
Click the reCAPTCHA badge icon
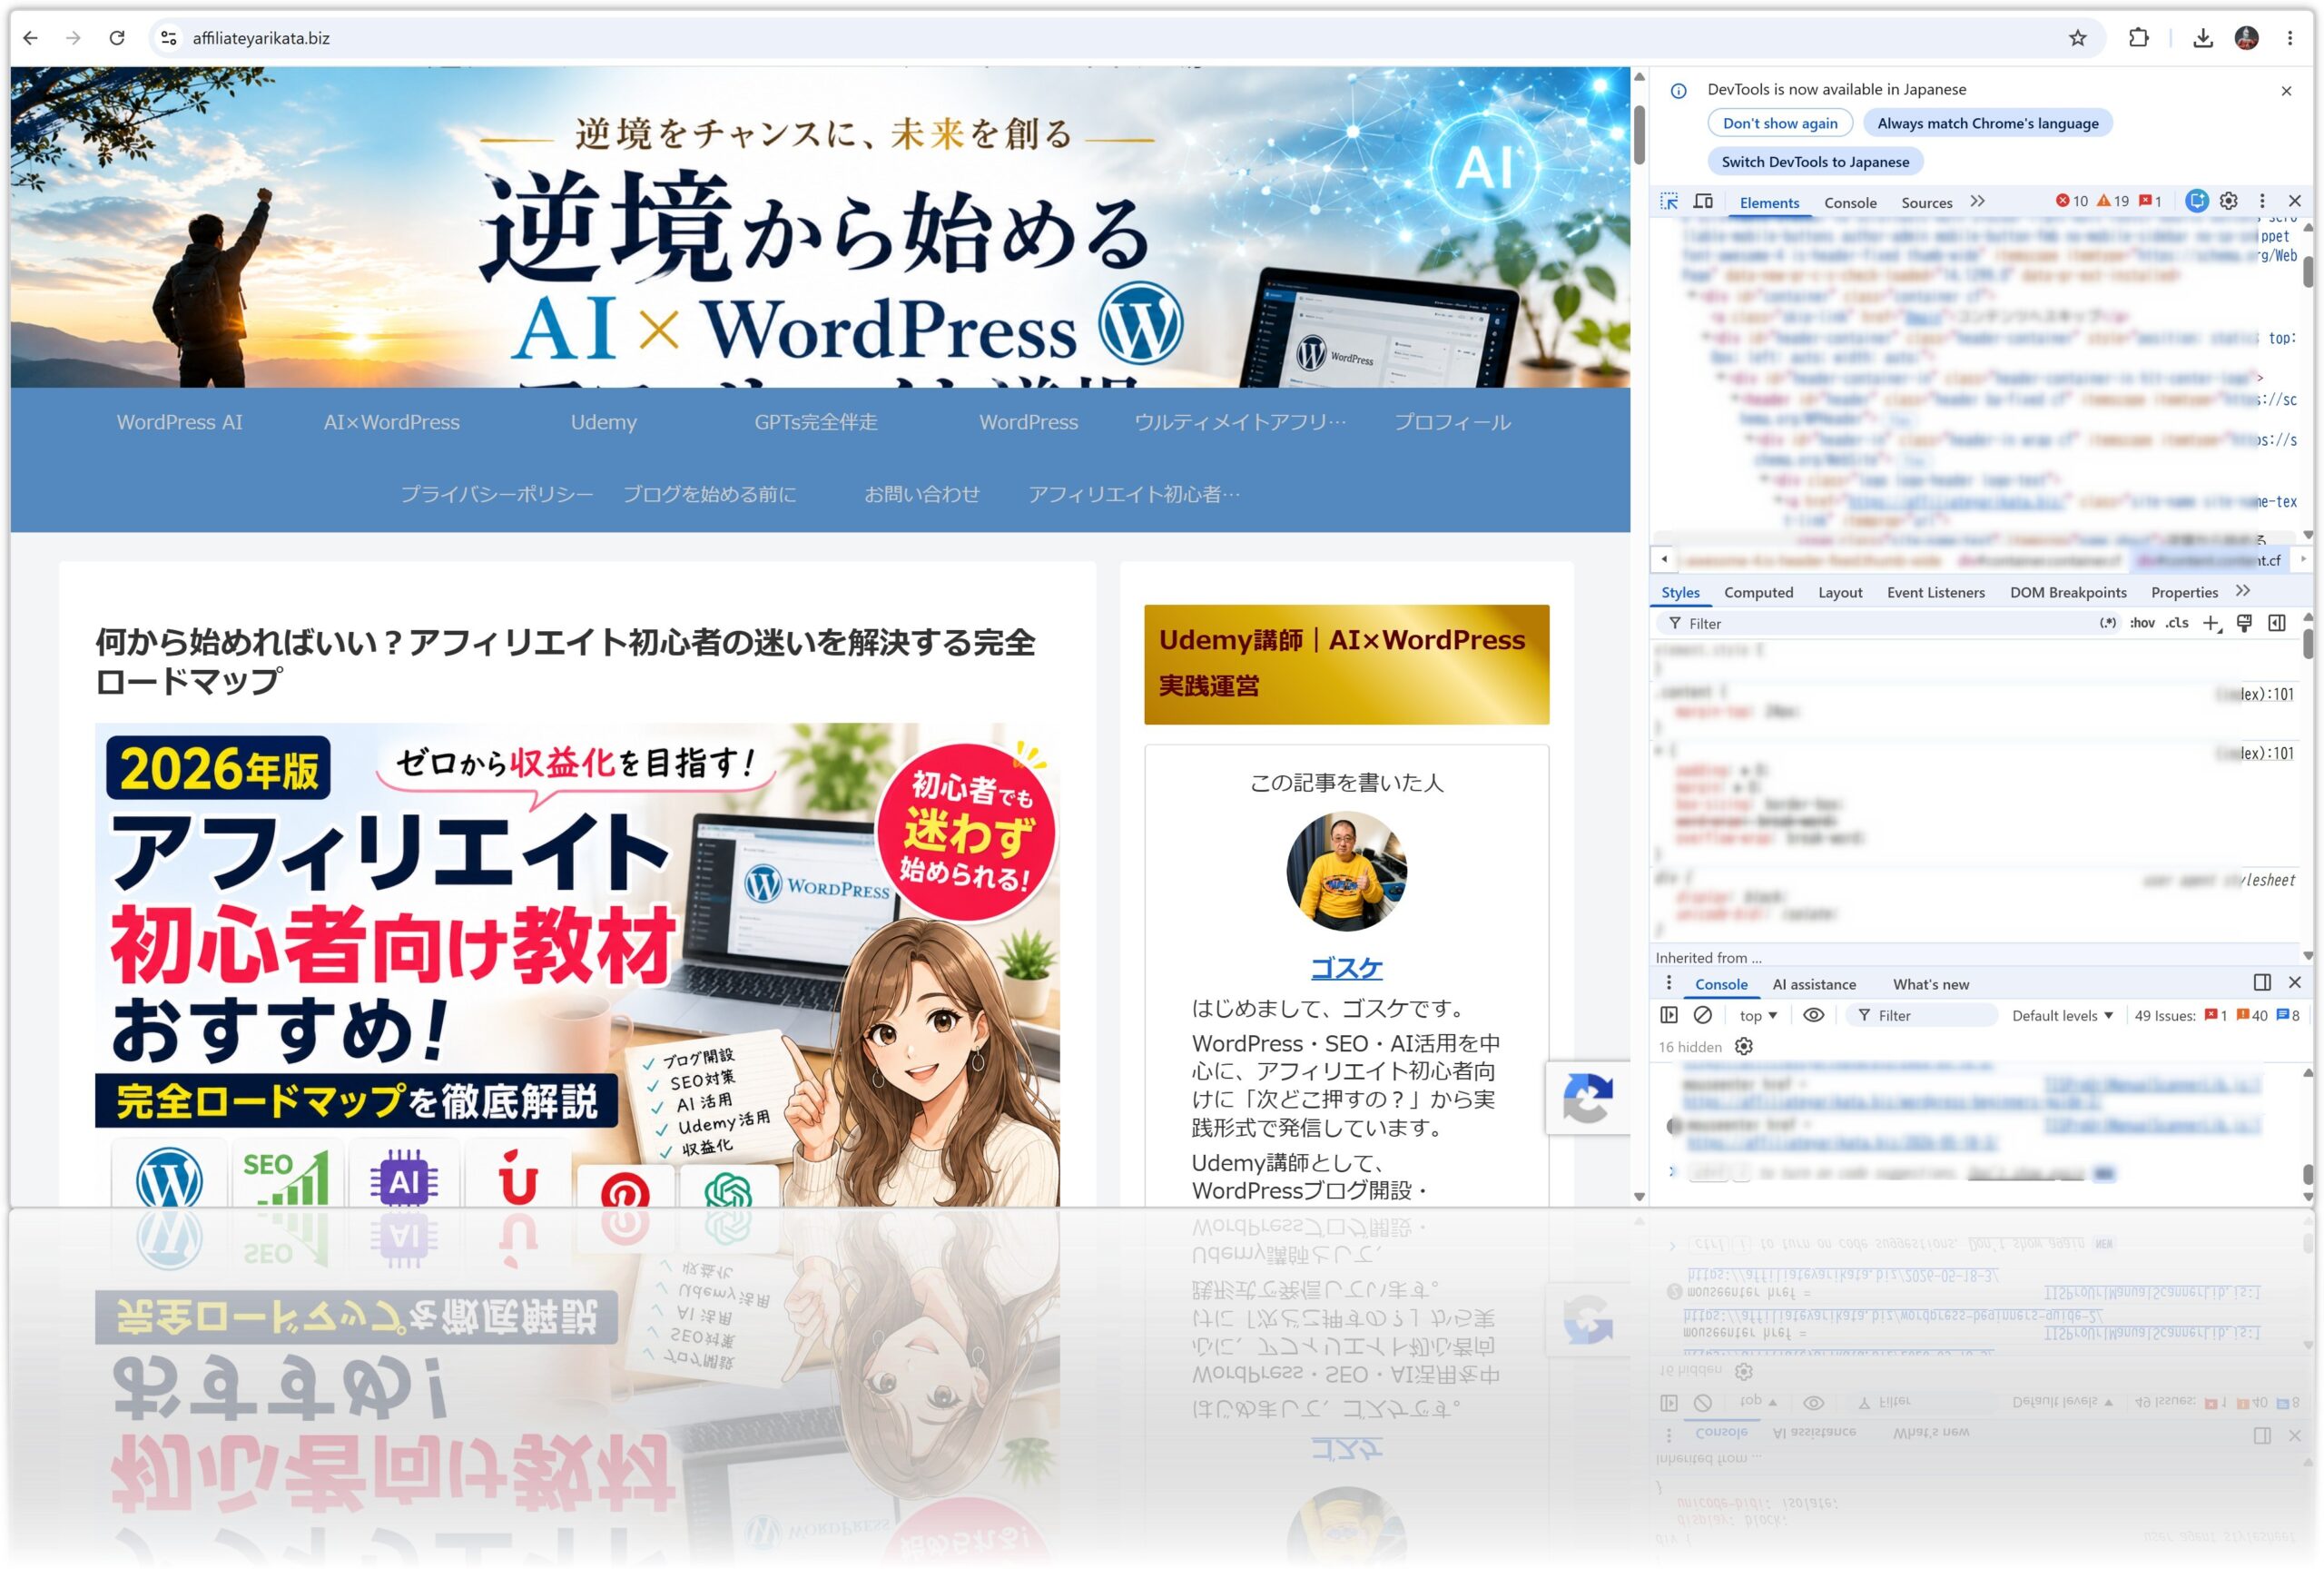coord(1587,1097)
